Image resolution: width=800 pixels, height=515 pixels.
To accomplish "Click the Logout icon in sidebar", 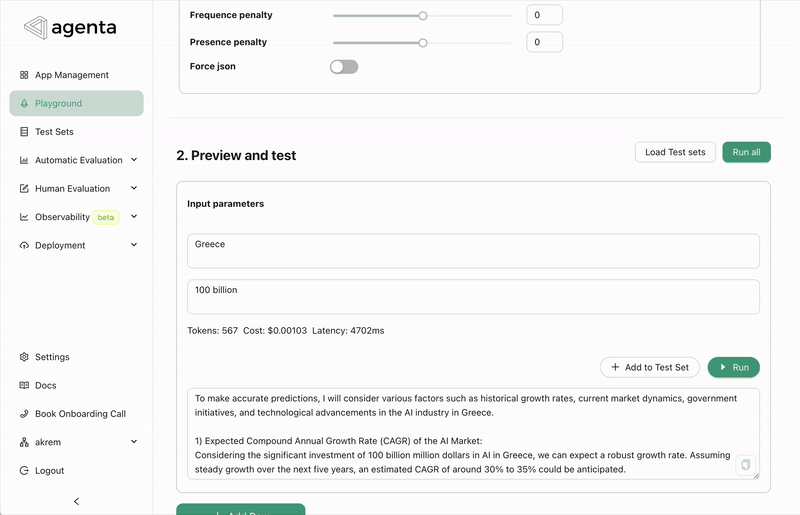I will [25, 470].
